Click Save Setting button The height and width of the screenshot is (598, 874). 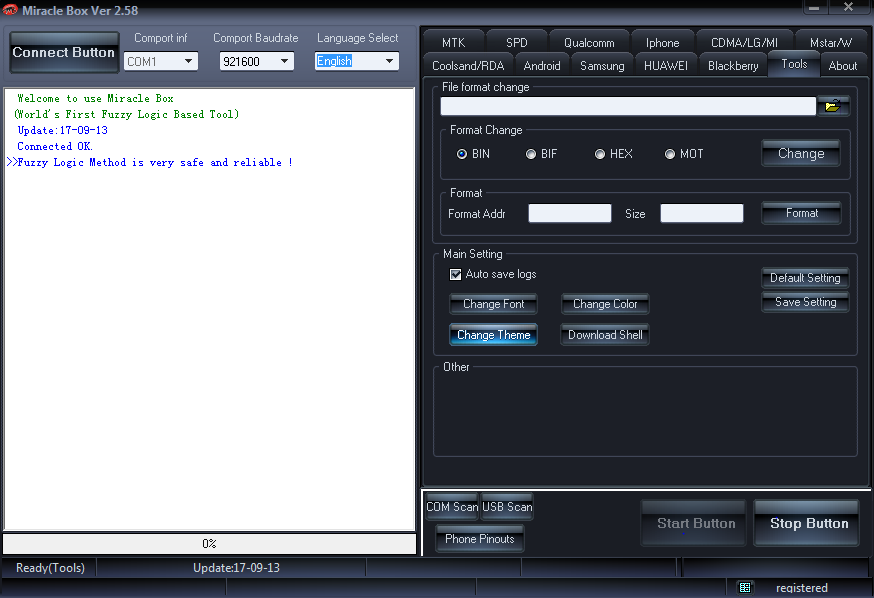click(x=805, y=302)
